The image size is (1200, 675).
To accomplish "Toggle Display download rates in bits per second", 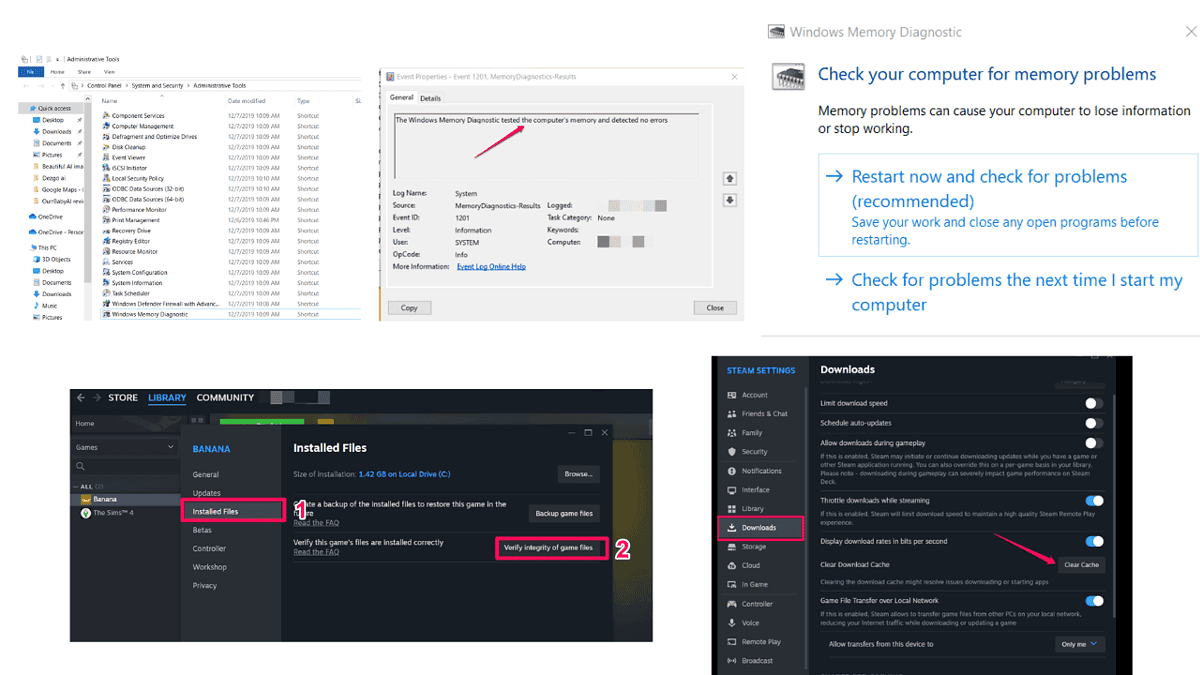I will [1094, 541].
